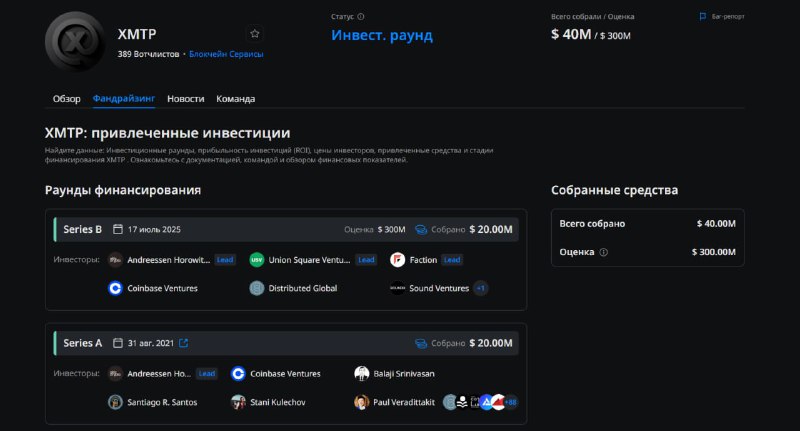Click the Distributed Global investor
The height and width of the screenshot is (431, 800).
(x=303, y=288)
